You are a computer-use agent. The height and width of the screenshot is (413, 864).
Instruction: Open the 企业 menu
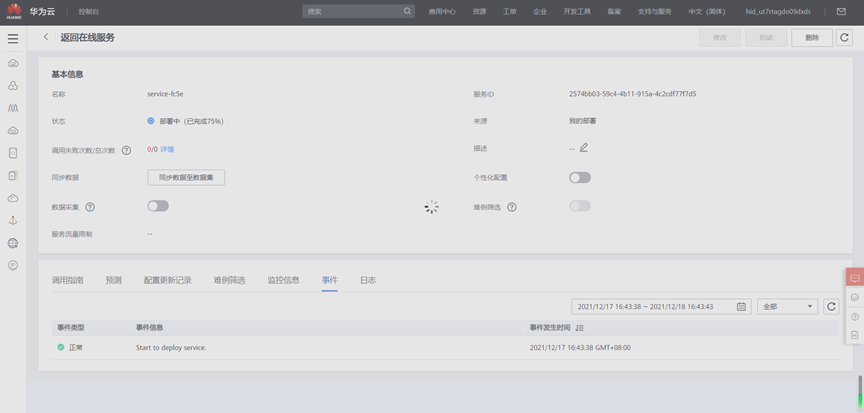[x=540, y=12]
